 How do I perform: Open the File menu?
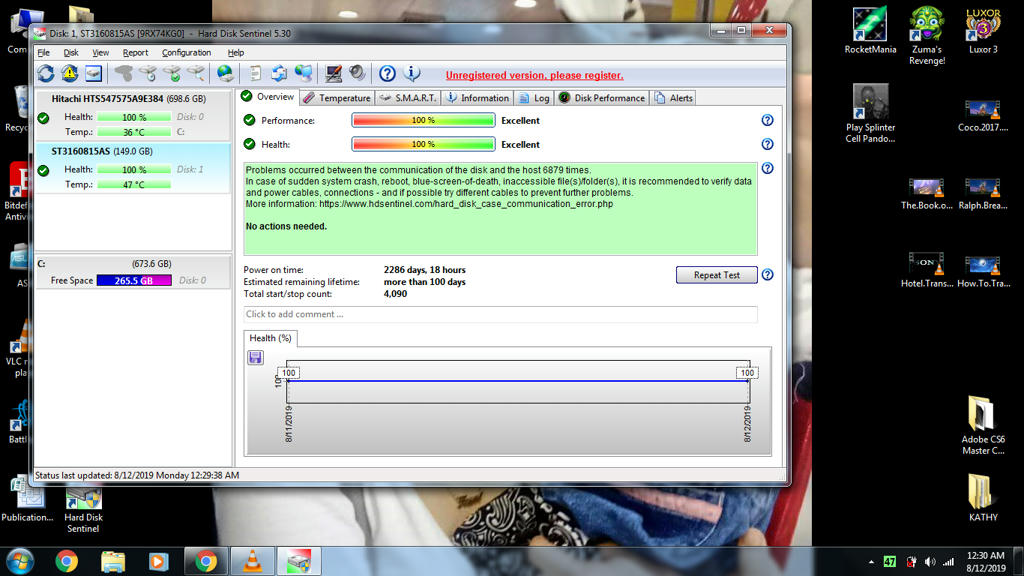43,52
